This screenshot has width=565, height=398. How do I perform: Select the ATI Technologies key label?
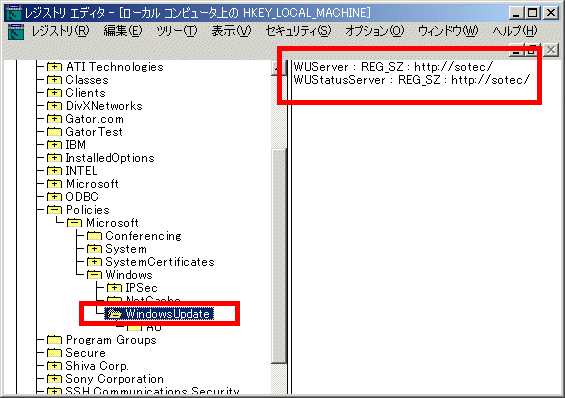point(115,67)
